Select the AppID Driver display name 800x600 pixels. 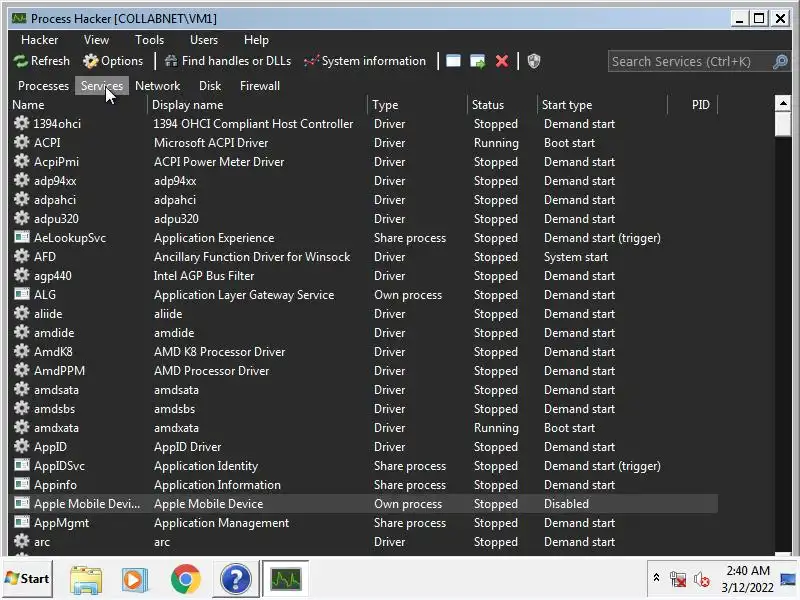tap(188, 447)
